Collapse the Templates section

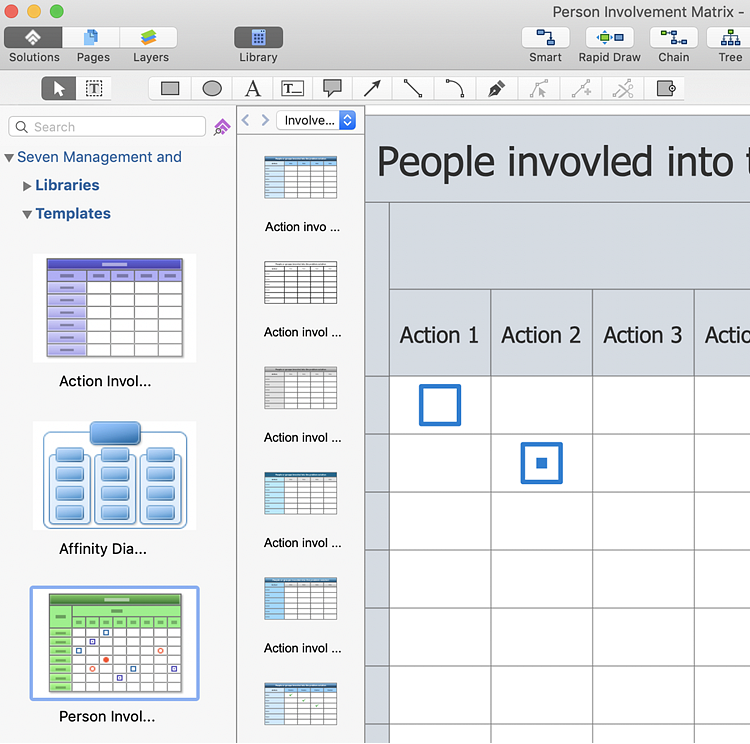[28, 214]
